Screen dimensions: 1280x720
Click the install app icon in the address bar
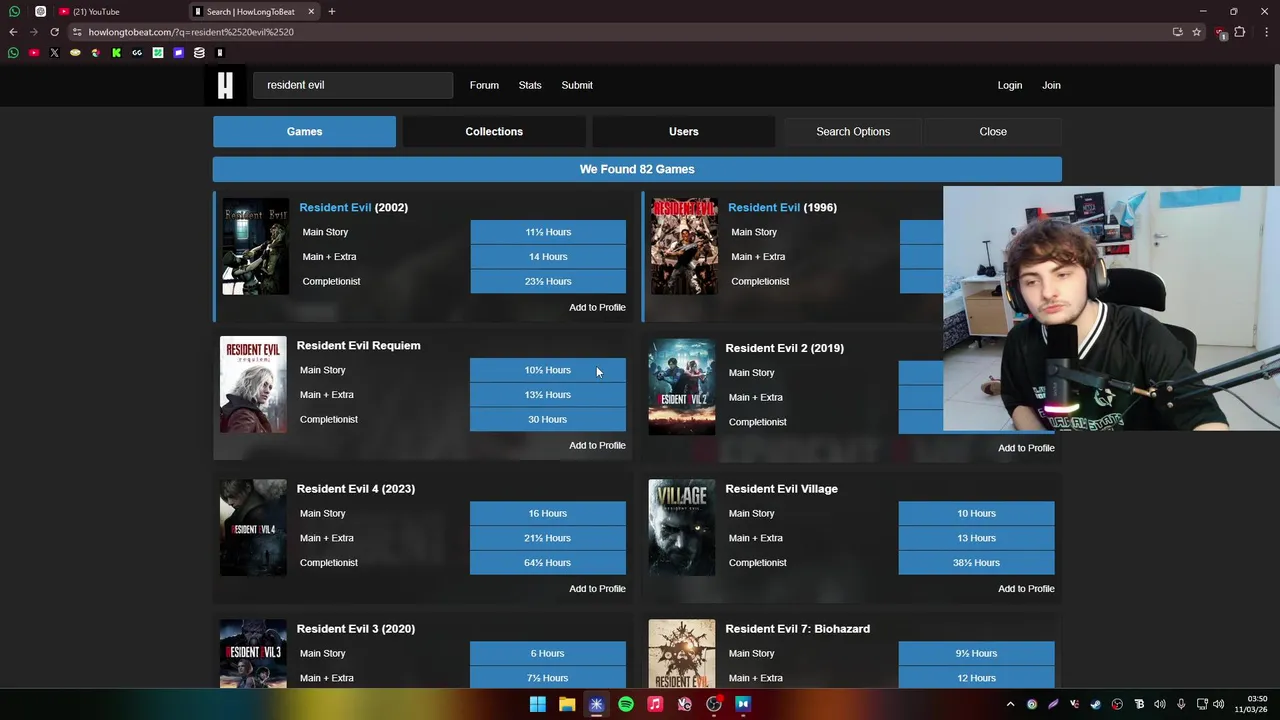tap(1177, 32)
